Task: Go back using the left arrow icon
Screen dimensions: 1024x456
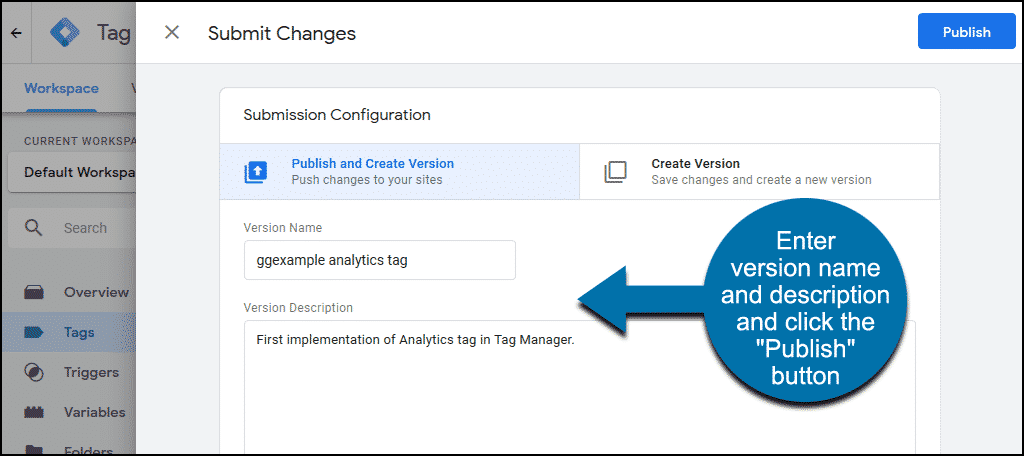Action: tap(17, 33)
